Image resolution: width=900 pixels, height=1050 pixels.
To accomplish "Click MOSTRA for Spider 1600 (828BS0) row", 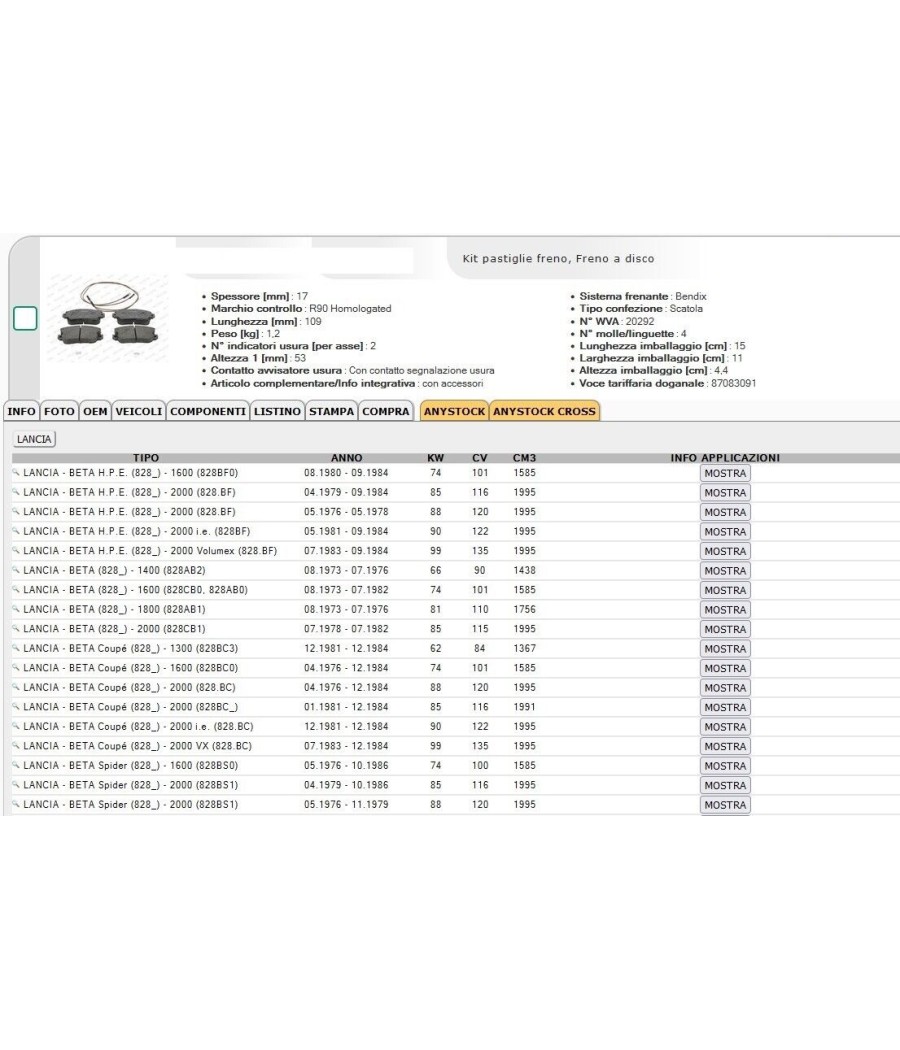I will (725, 765).
